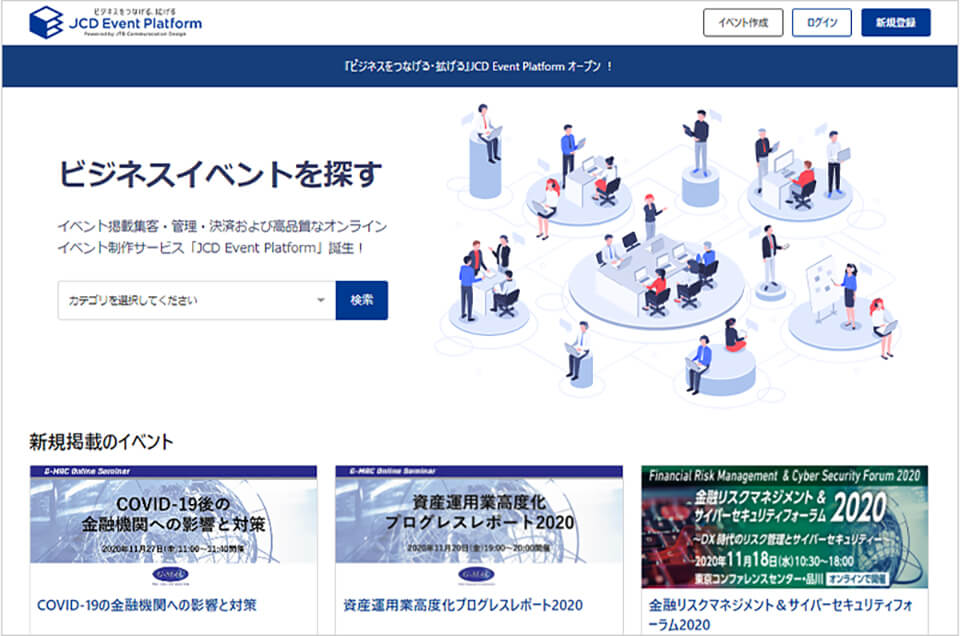This screenshot has height=636, width=960.
Task: Open the イベント作成 button
Action: click(x=743, y=23)
